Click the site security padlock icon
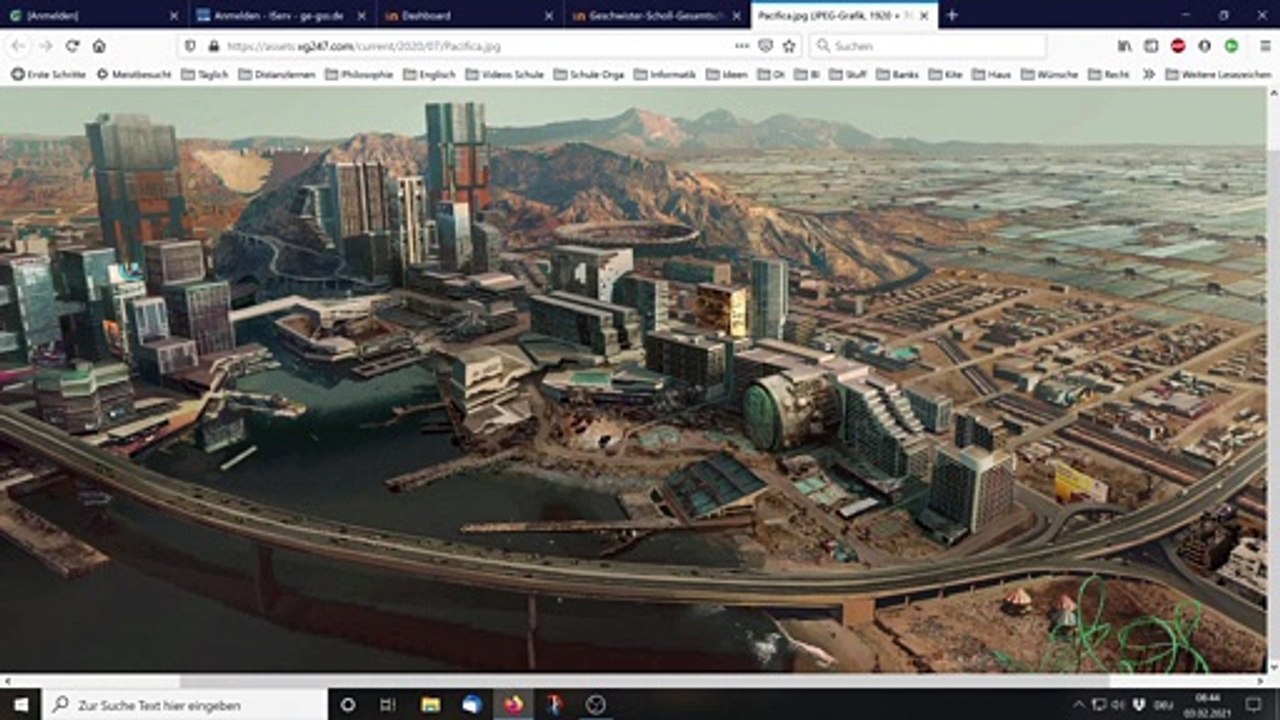The height and width of the screenshot is (720, 1280). click(212, 46)
